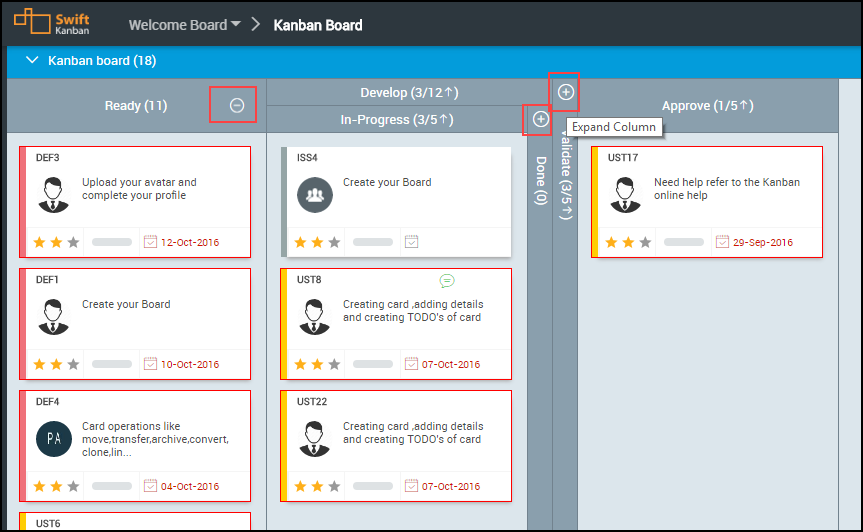Open the green comment bubble on UST8

coord(447,281)
